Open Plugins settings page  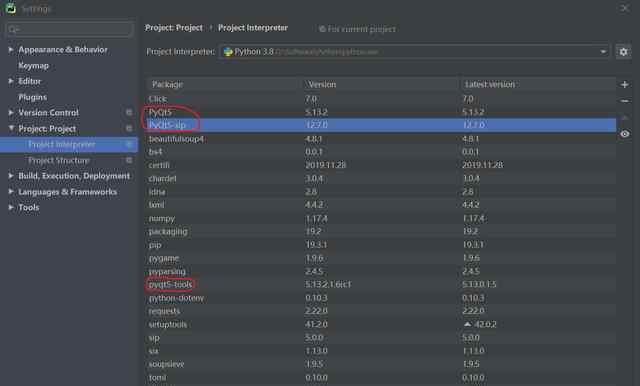tap(32, 97)
